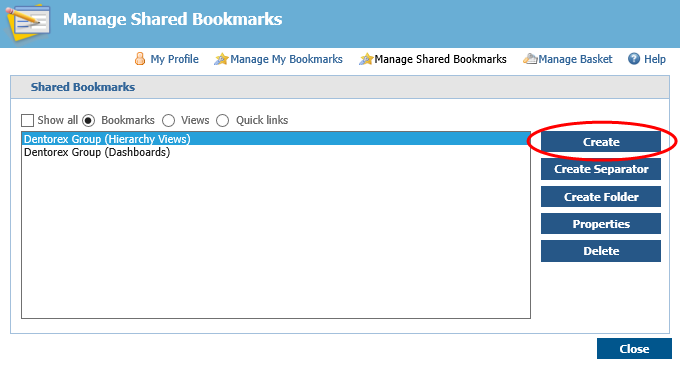Choose the Quick links radio button
The image size is (680, 367).
[x=222, y=120]
